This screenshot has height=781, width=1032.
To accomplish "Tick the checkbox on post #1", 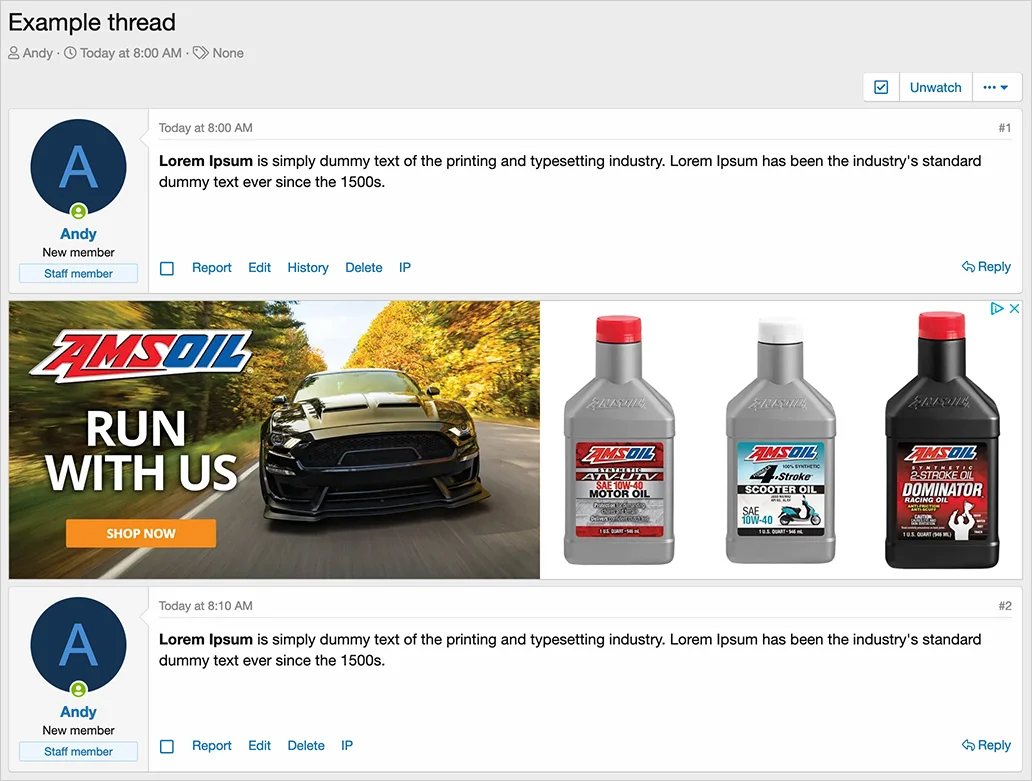I will [167, 268].
